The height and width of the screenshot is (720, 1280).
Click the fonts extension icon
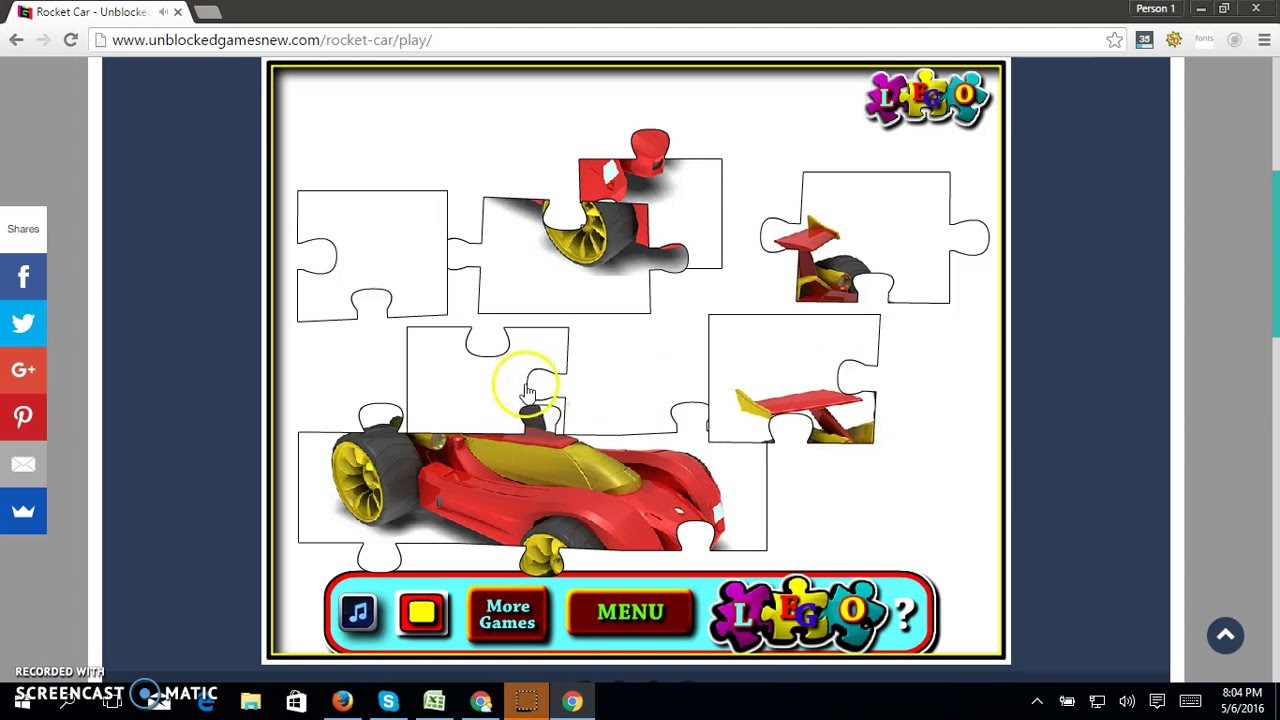(1204, 39)
